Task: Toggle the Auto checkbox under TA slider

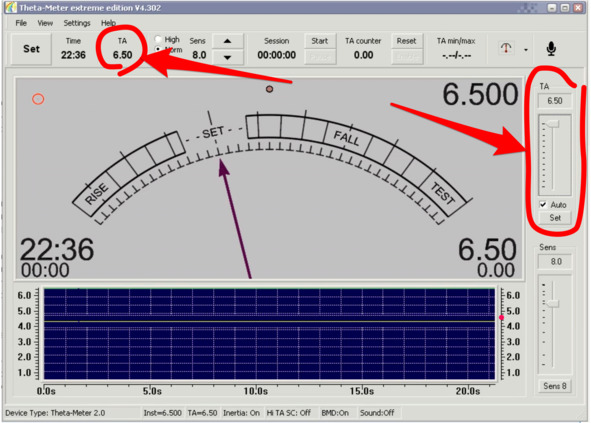Action: [x=543, y=205]
